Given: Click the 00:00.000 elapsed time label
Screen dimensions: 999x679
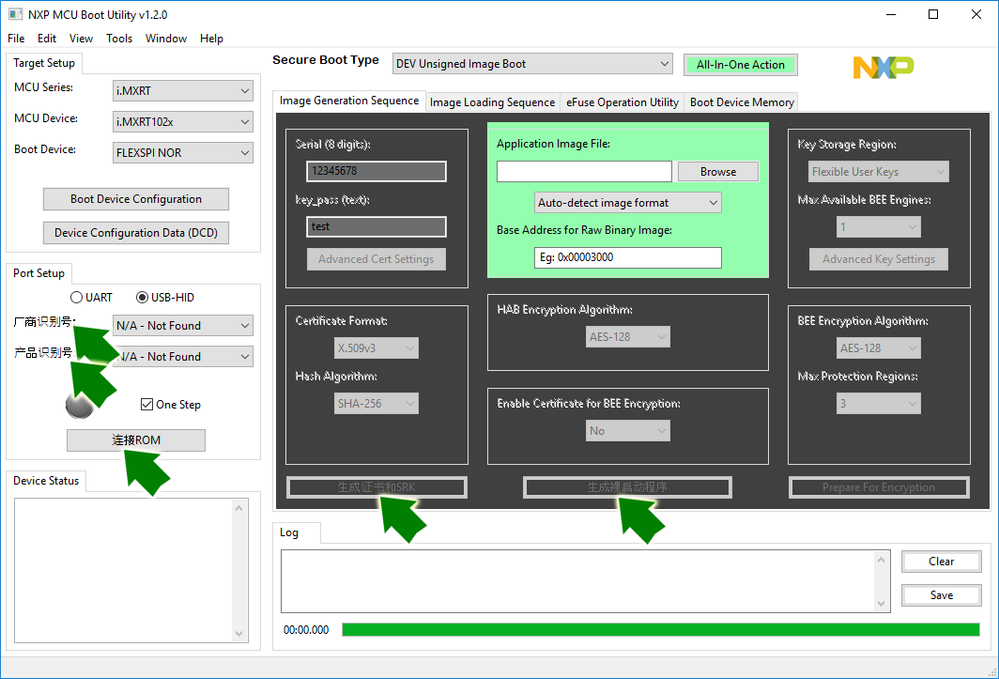Looking at the screenshot, I should (306, 630).
